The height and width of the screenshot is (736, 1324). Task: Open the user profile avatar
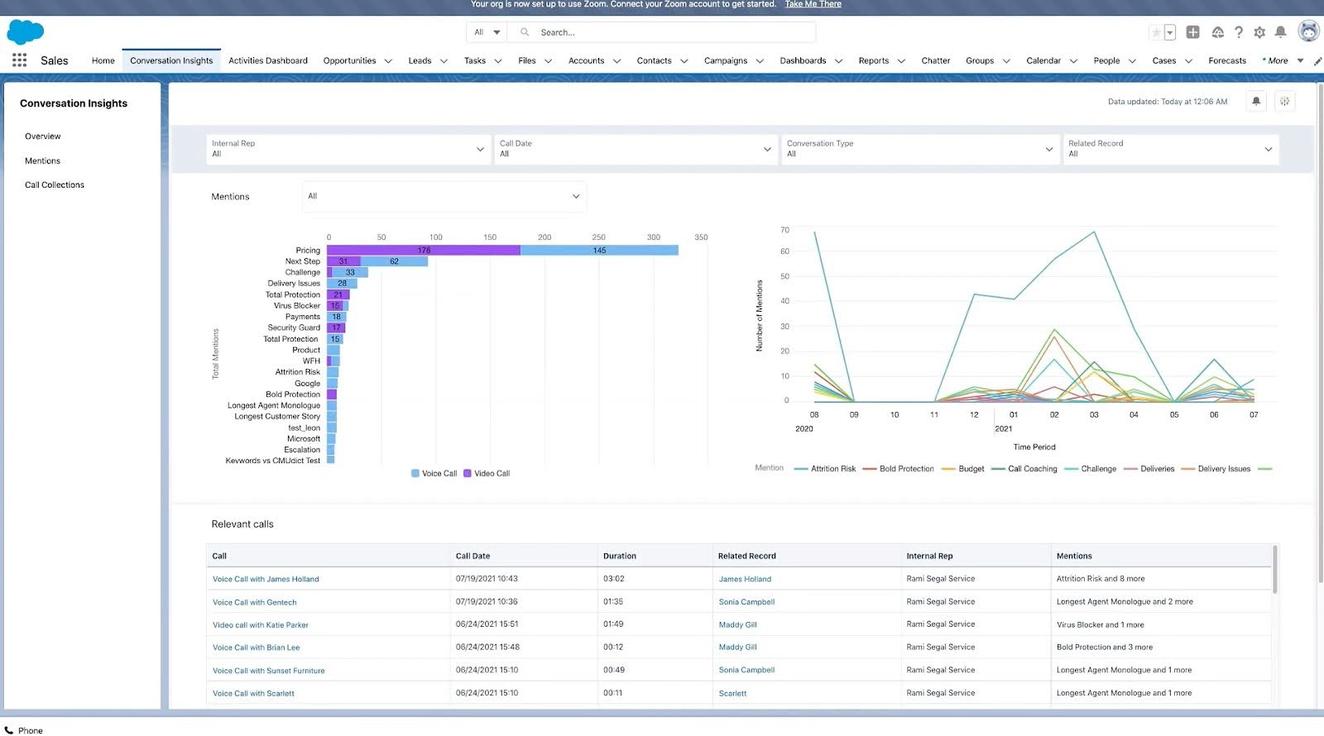[x=1308, y=31]
